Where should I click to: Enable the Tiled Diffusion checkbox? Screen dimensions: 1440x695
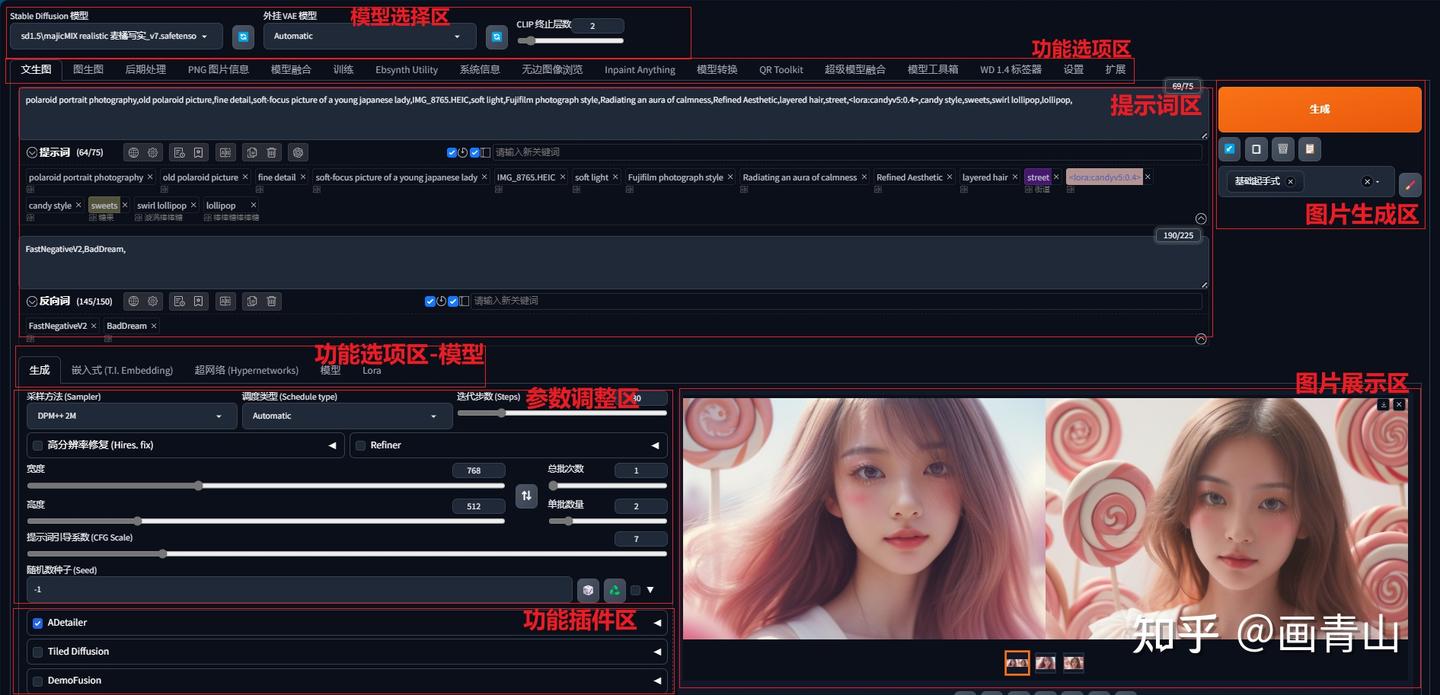tap(37, 651)
